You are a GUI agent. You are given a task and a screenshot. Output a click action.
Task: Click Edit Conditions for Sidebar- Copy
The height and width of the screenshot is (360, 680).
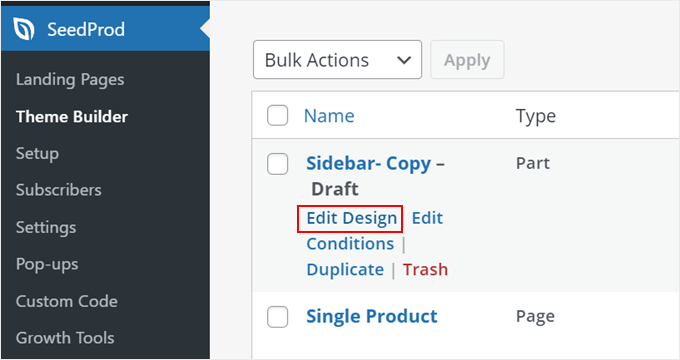[x=375, y=231]
